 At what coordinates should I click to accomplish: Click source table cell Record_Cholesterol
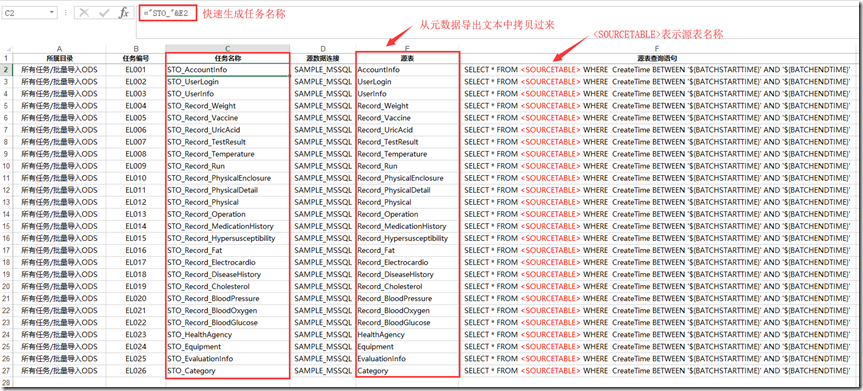click(407, 286)
